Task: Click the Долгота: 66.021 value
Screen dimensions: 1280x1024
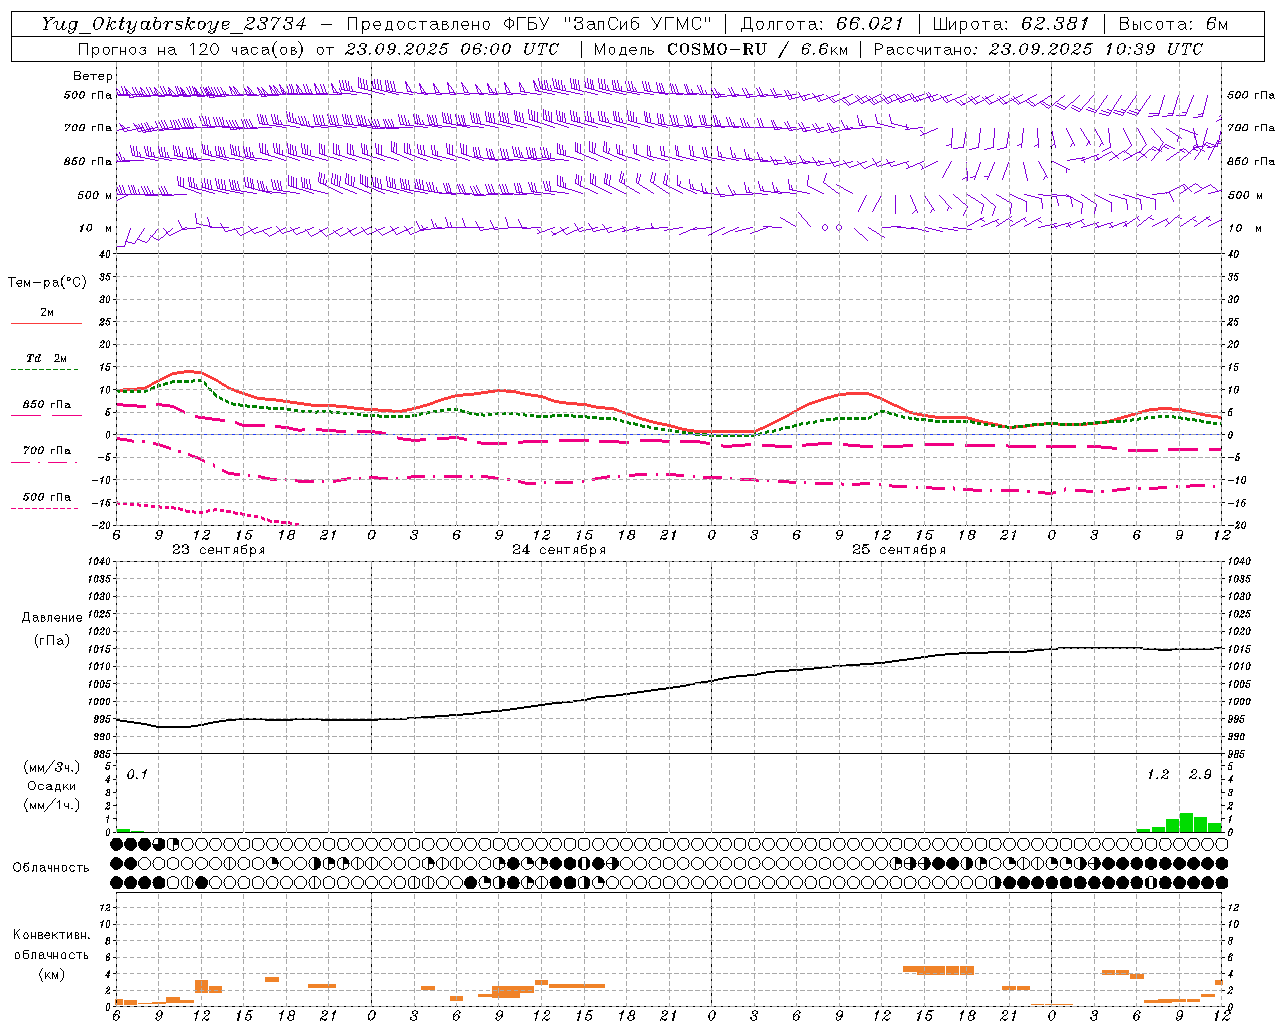Action: [822, 24]
